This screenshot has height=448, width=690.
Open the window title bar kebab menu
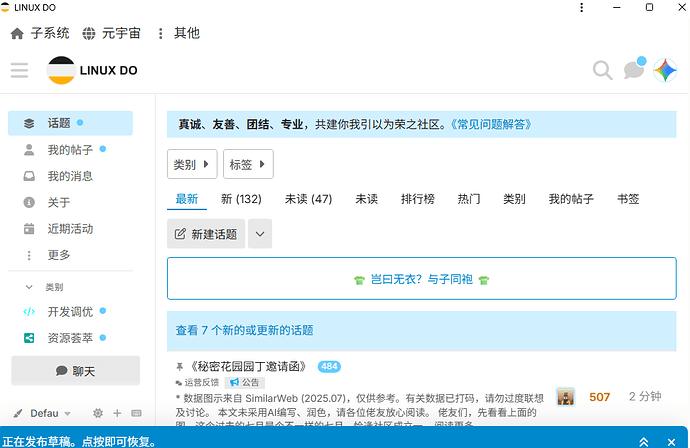click(x=582, y=7)
